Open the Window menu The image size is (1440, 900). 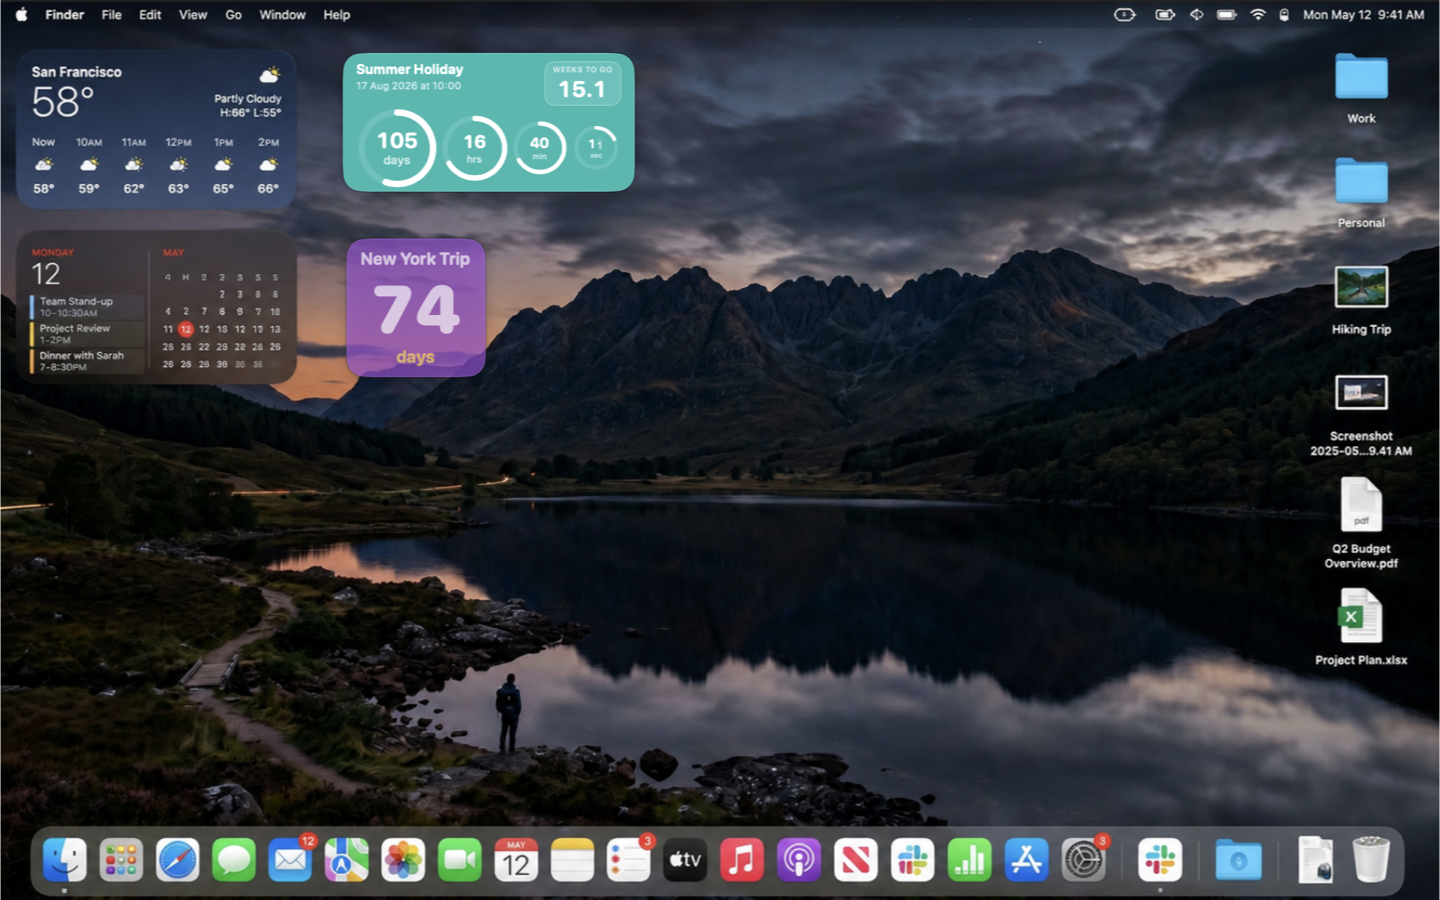tap(282, 14)
